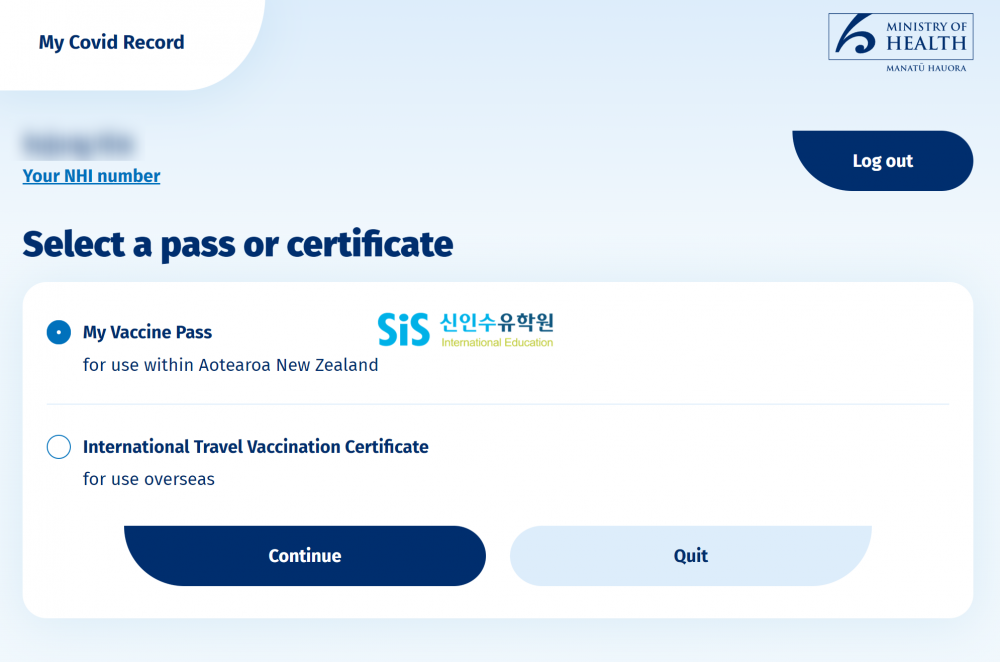
Task: Click the blurred user name above NHI link
Action: tap(78, 145)
